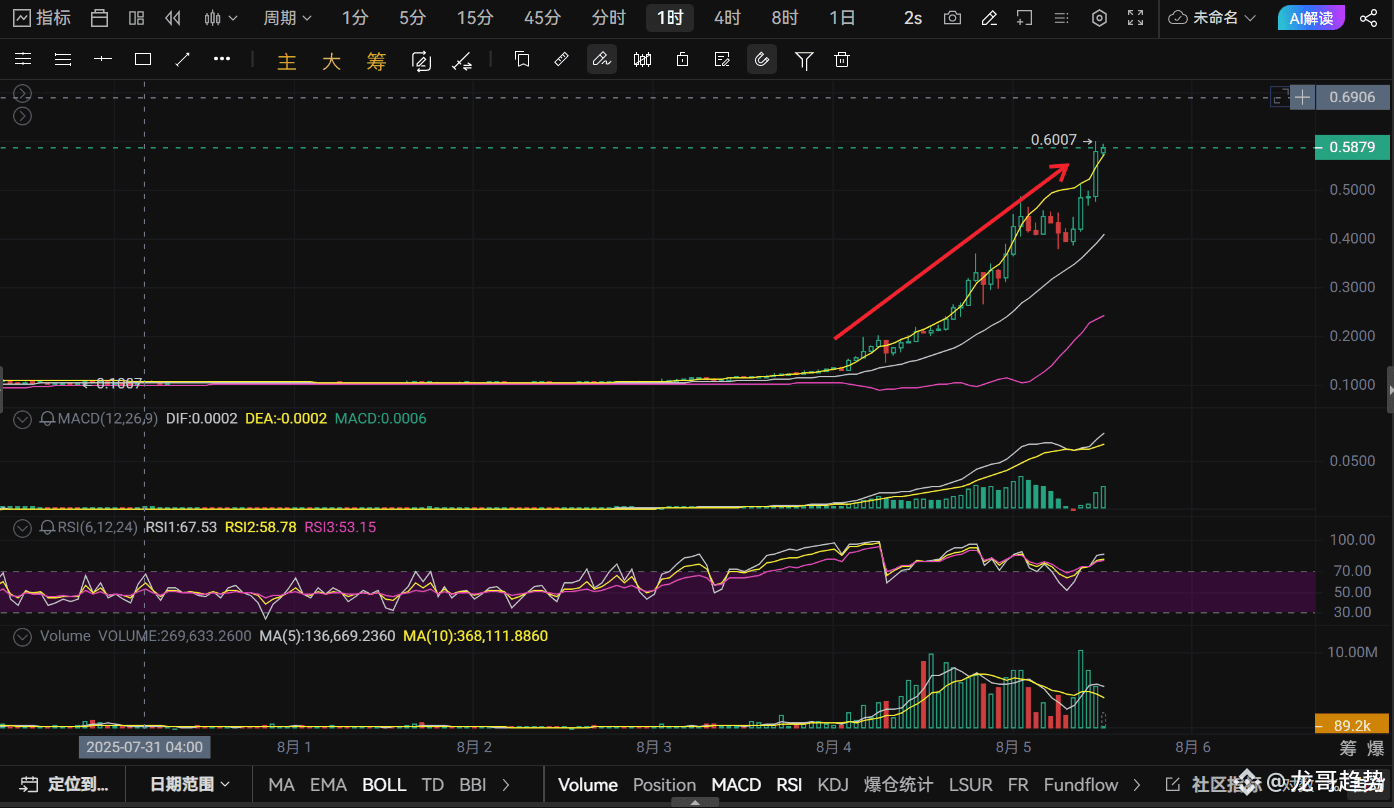Switch to the 15分 timeframe
Screen dimensions: 1394x808
tap(475, 18)
